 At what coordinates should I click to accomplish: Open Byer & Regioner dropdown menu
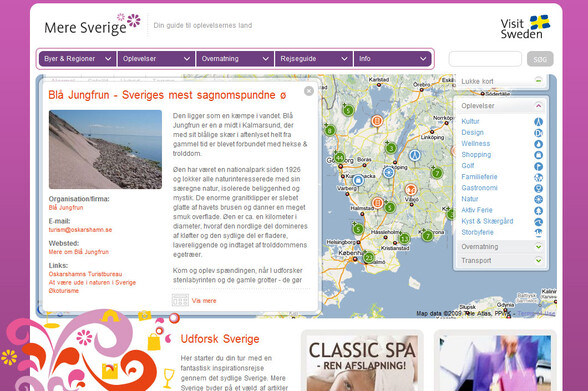click(x=78, y=59)
